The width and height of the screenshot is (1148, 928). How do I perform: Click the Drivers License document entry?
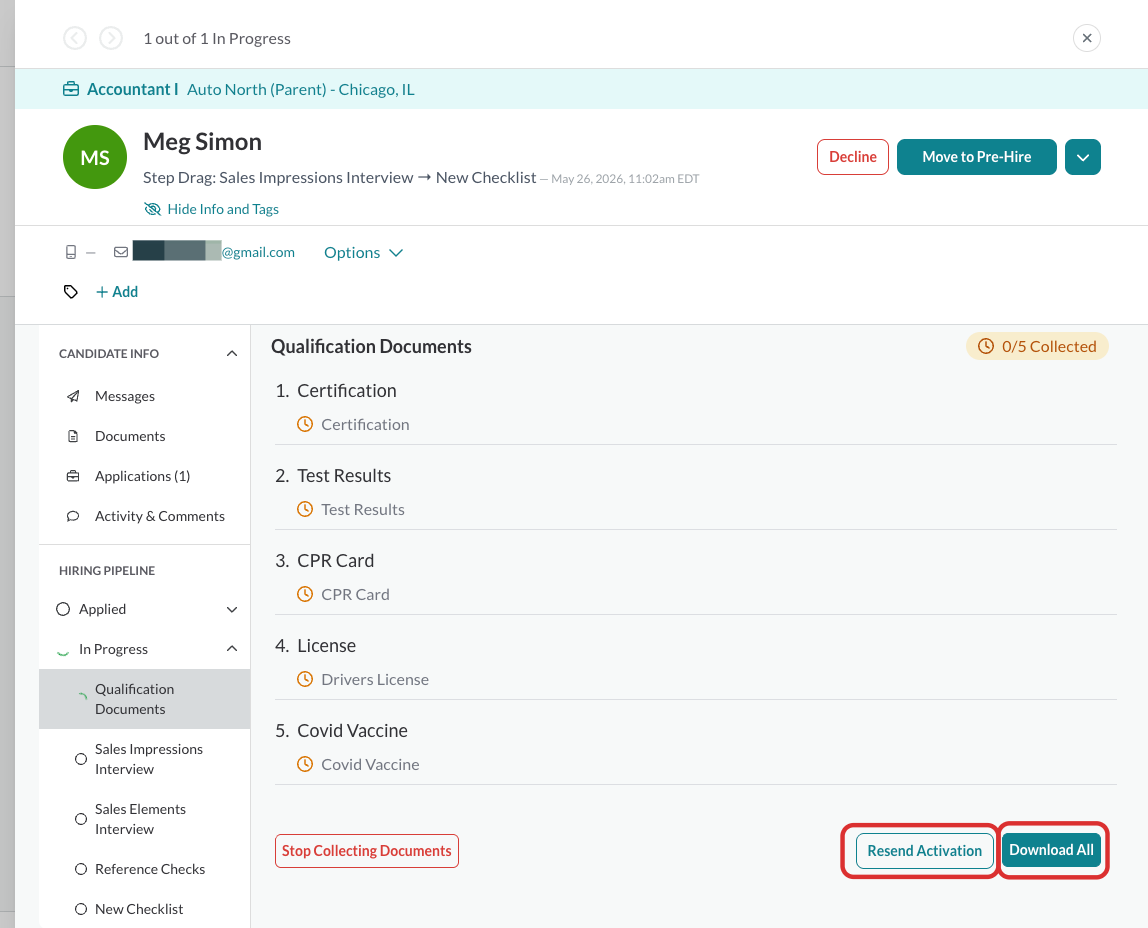click(375, 679)
